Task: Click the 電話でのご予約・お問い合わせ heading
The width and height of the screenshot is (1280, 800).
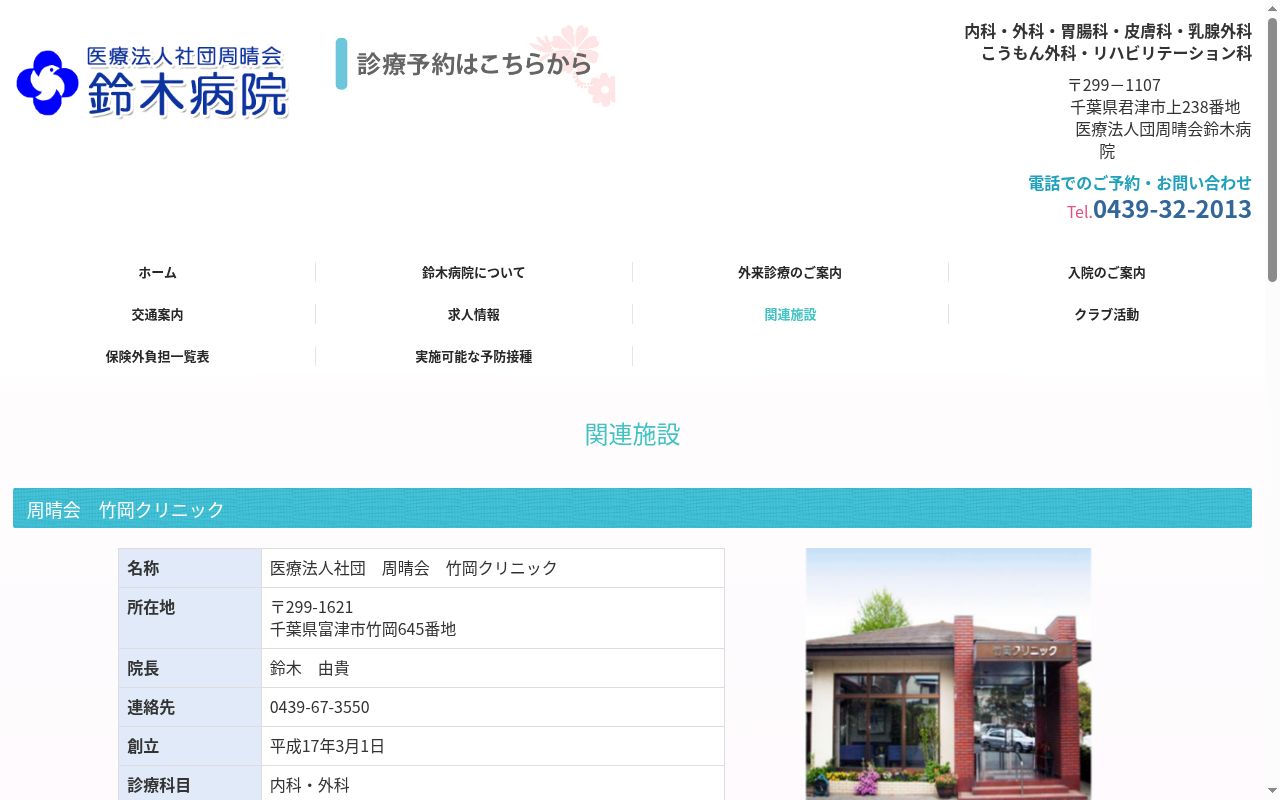Action: [x=1140, y=183]
